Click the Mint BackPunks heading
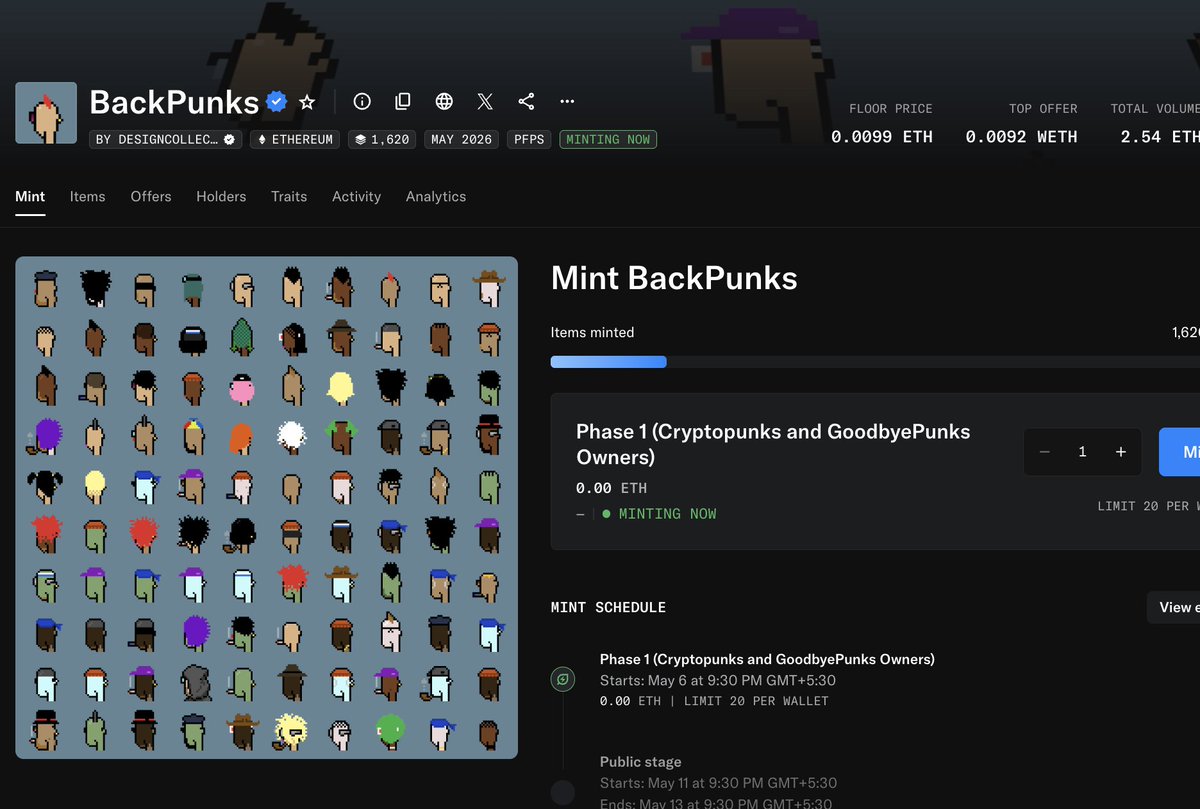Image resolution: width=1200 pixels, height=809 pixels. pos(674,278)
